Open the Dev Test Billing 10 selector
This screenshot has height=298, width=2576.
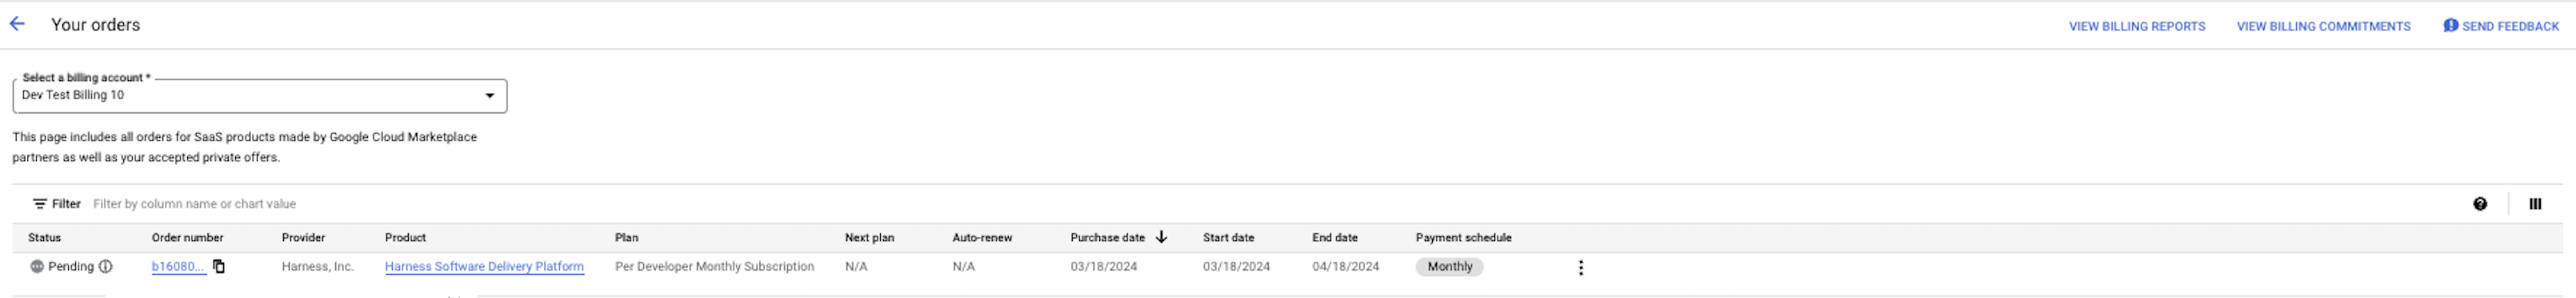pos(260,96)
